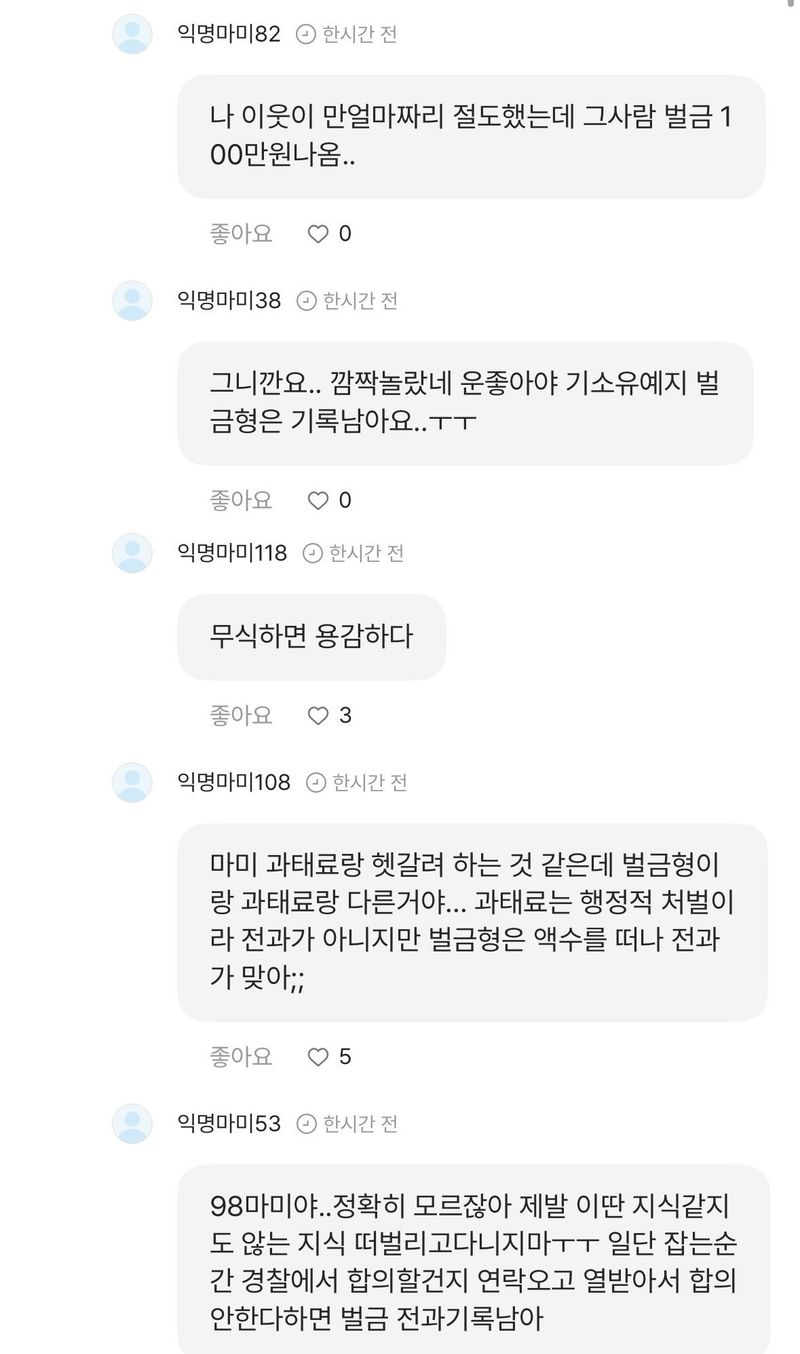Click 익명마미108's profile avatar
Screen dimensions: 800x1354
(x=132, y=782)
